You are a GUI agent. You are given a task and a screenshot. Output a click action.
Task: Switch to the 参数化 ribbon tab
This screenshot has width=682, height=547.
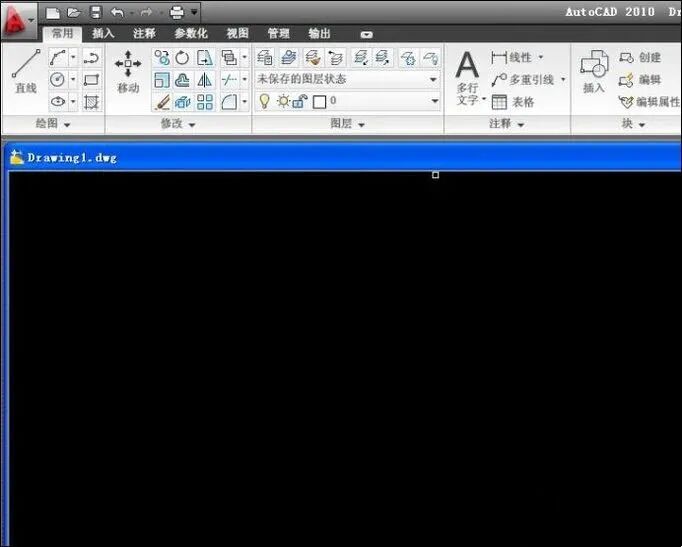[191, 33]
